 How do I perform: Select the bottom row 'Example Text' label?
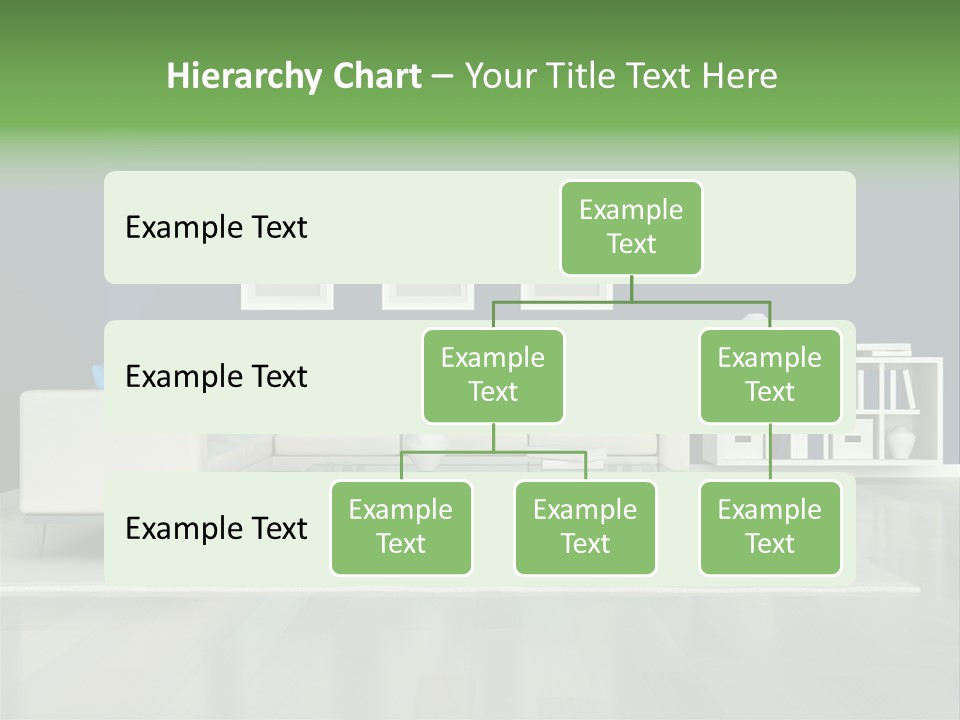(x=216, y=529)
